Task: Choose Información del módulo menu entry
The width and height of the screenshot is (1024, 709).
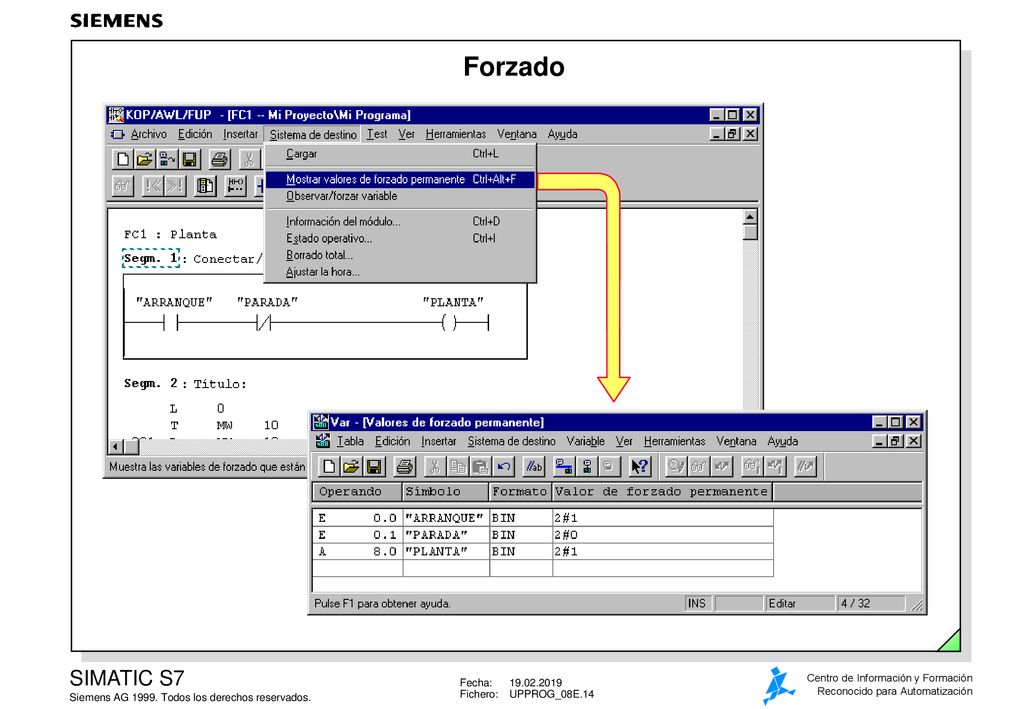Action: coord(400,222)
